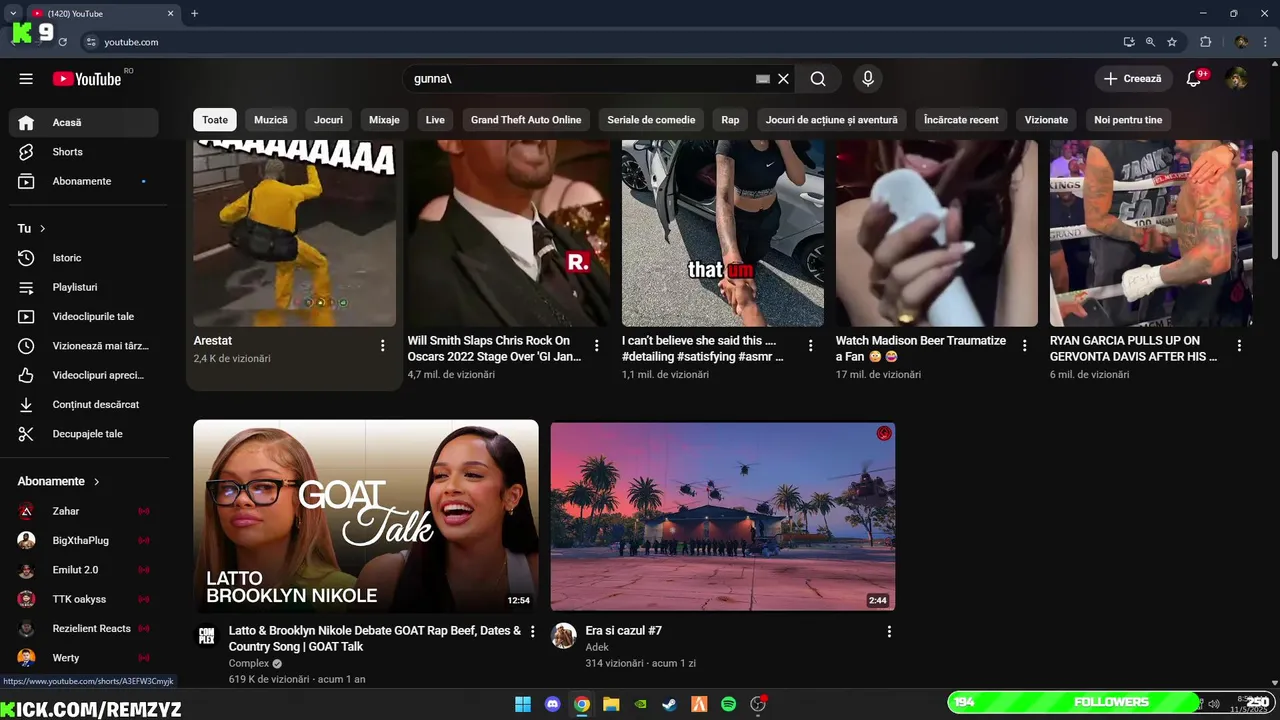This screenshot has width=1280, height=720.
Task: Open liked videos Videoclipuri apreciate
Action: click(84, 375)
